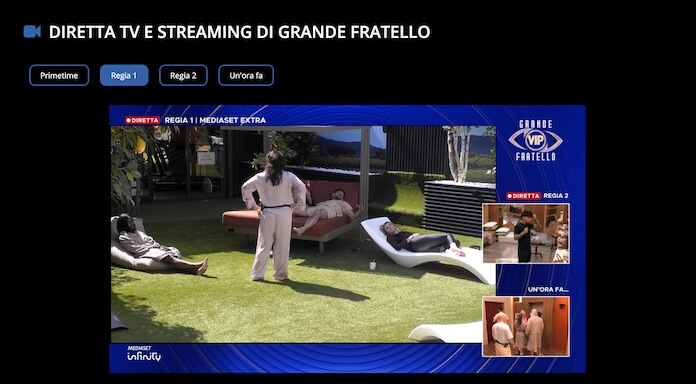Click the Mediaset Infinity logo

tap(144, 354)
